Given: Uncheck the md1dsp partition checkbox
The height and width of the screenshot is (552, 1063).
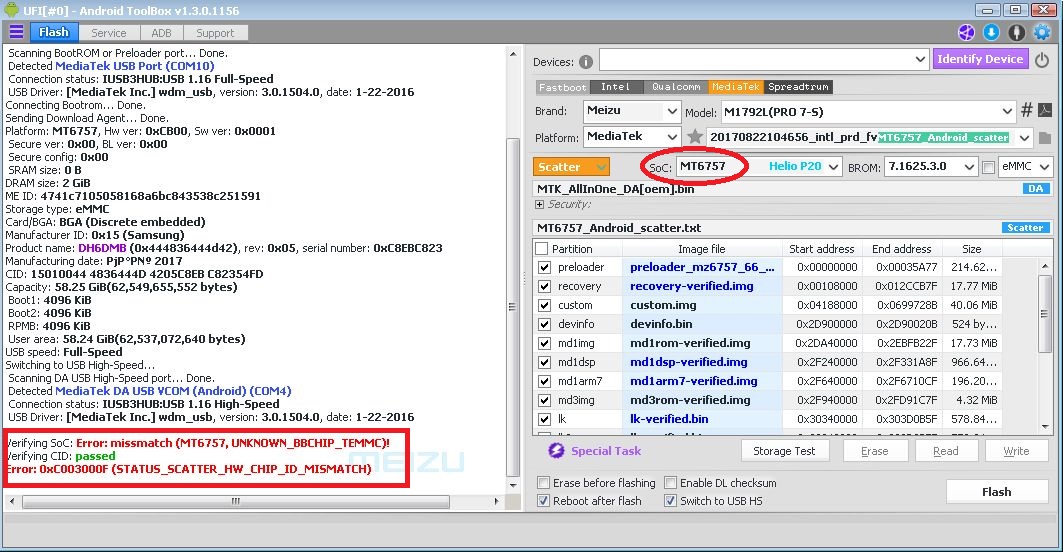Looking at the screenshot, I should coord(544,362).
